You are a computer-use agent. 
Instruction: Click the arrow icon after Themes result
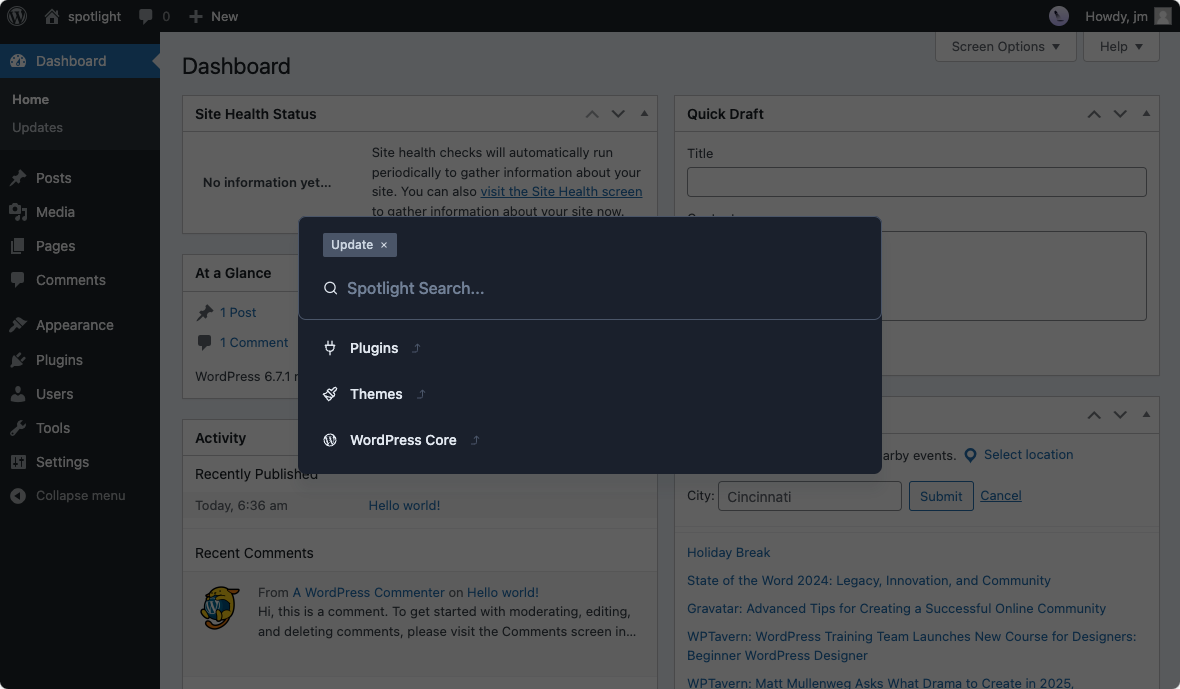pyautogui.click(x=421, y=394)
